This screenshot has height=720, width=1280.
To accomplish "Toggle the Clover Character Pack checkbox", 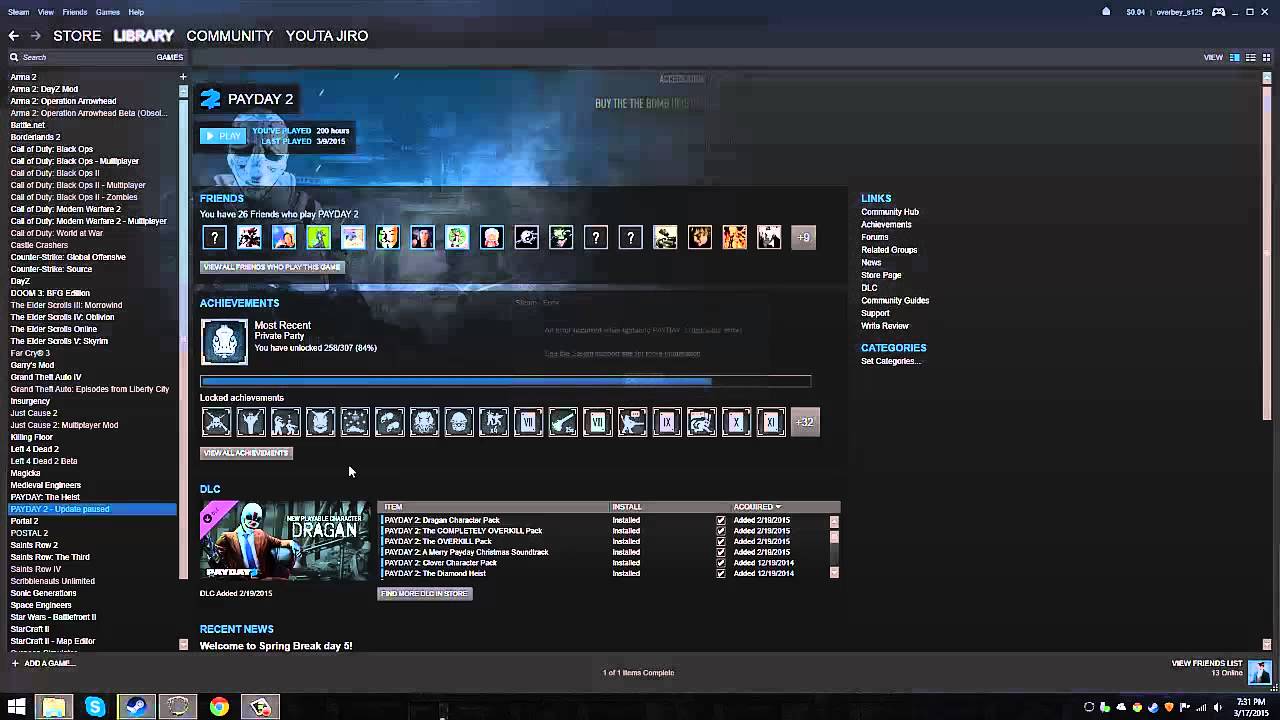I will coord(721,563).
